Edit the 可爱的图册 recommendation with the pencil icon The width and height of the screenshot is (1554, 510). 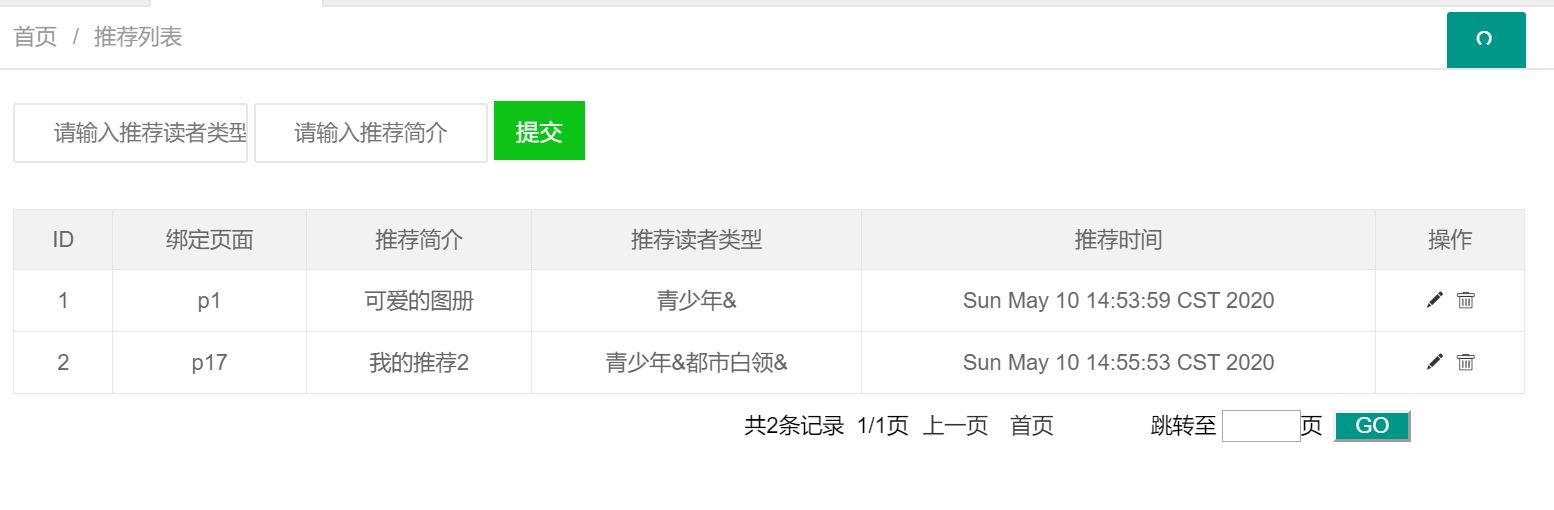1435,300
